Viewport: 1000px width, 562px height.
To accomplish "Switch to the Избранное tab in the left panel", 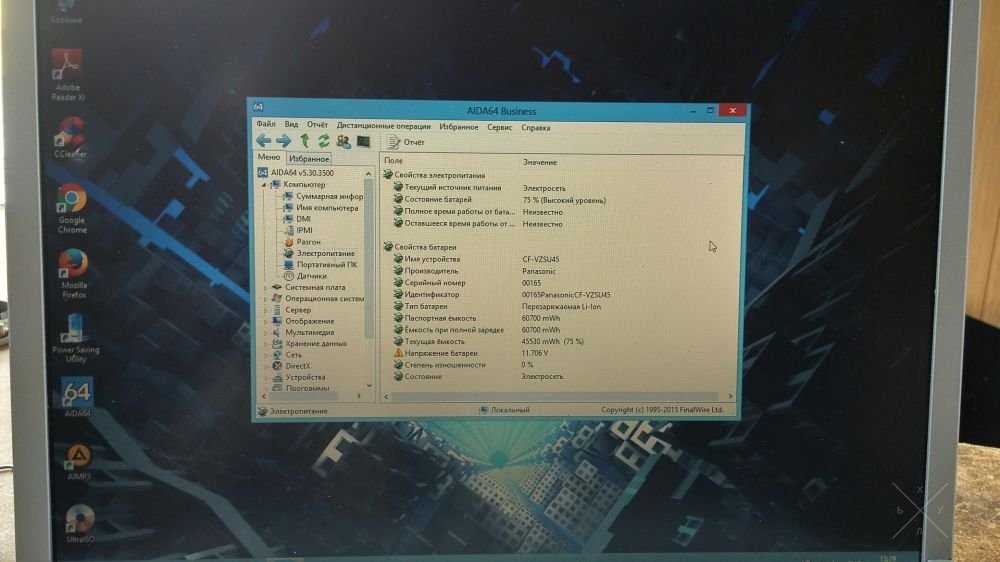I will [309, 158].
